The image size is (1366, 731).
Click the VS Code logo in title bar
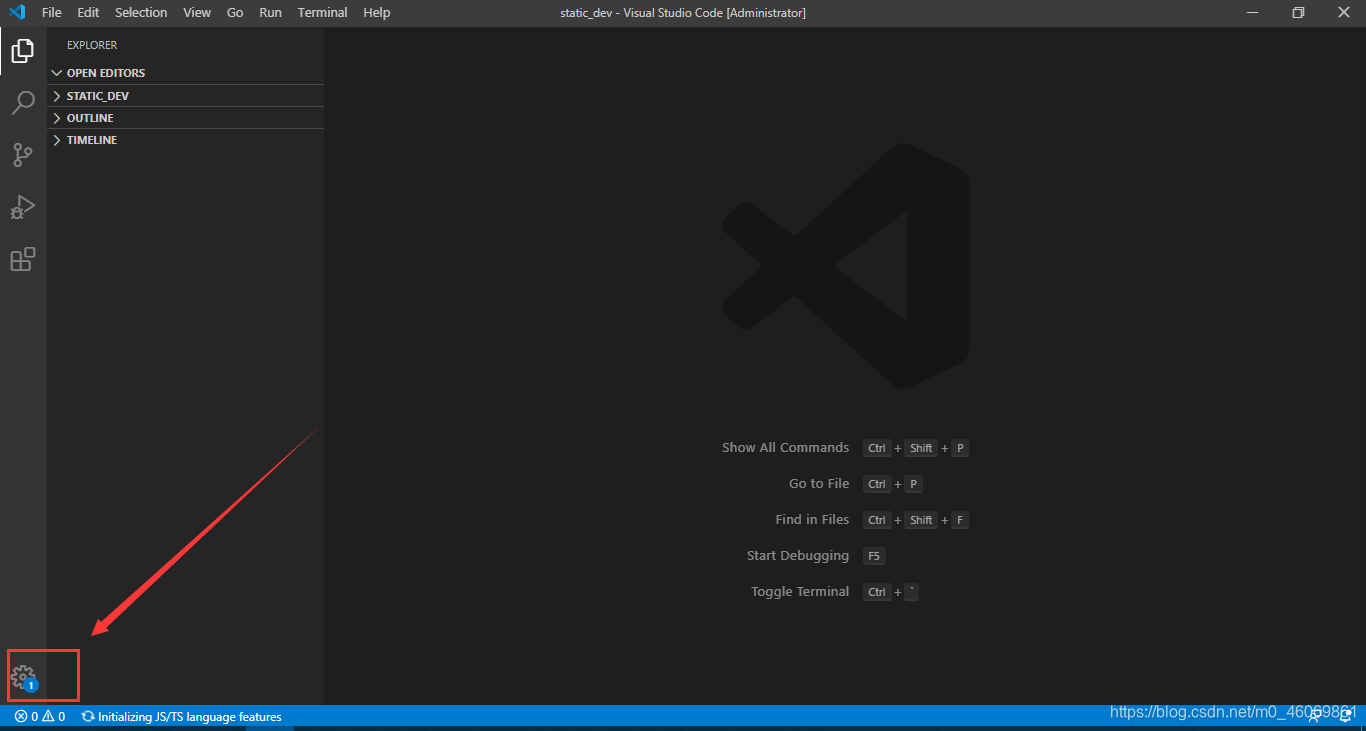pyautogui.click(x=16, y=13)
